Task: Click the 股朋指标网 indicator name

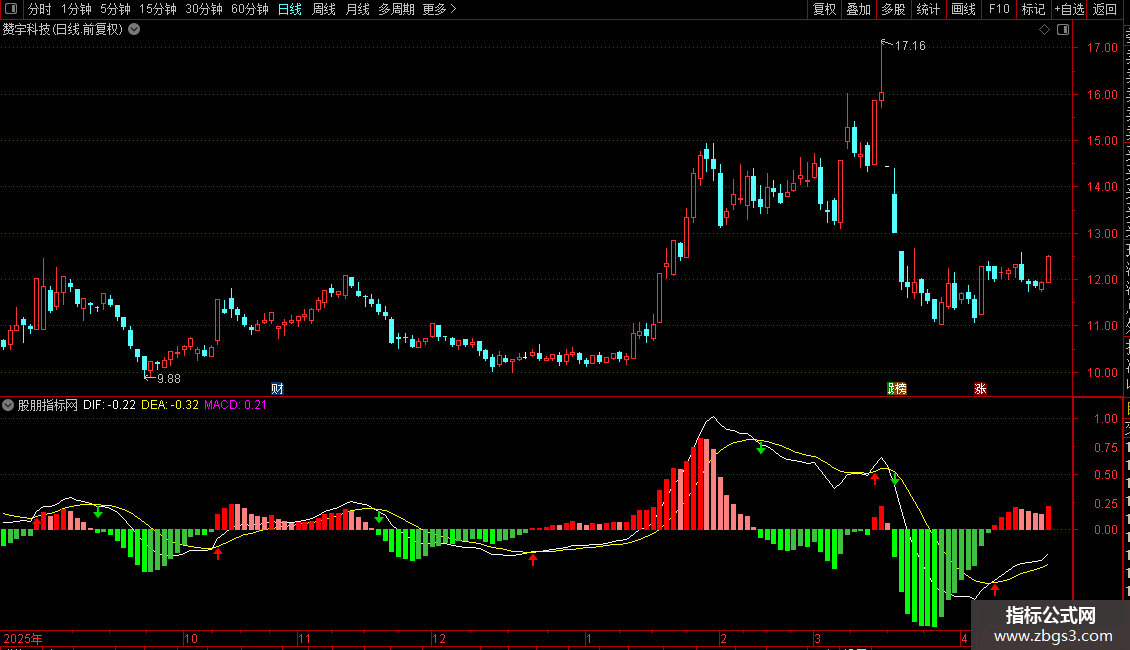Action: pyautogui.click(x=48, y=405)
